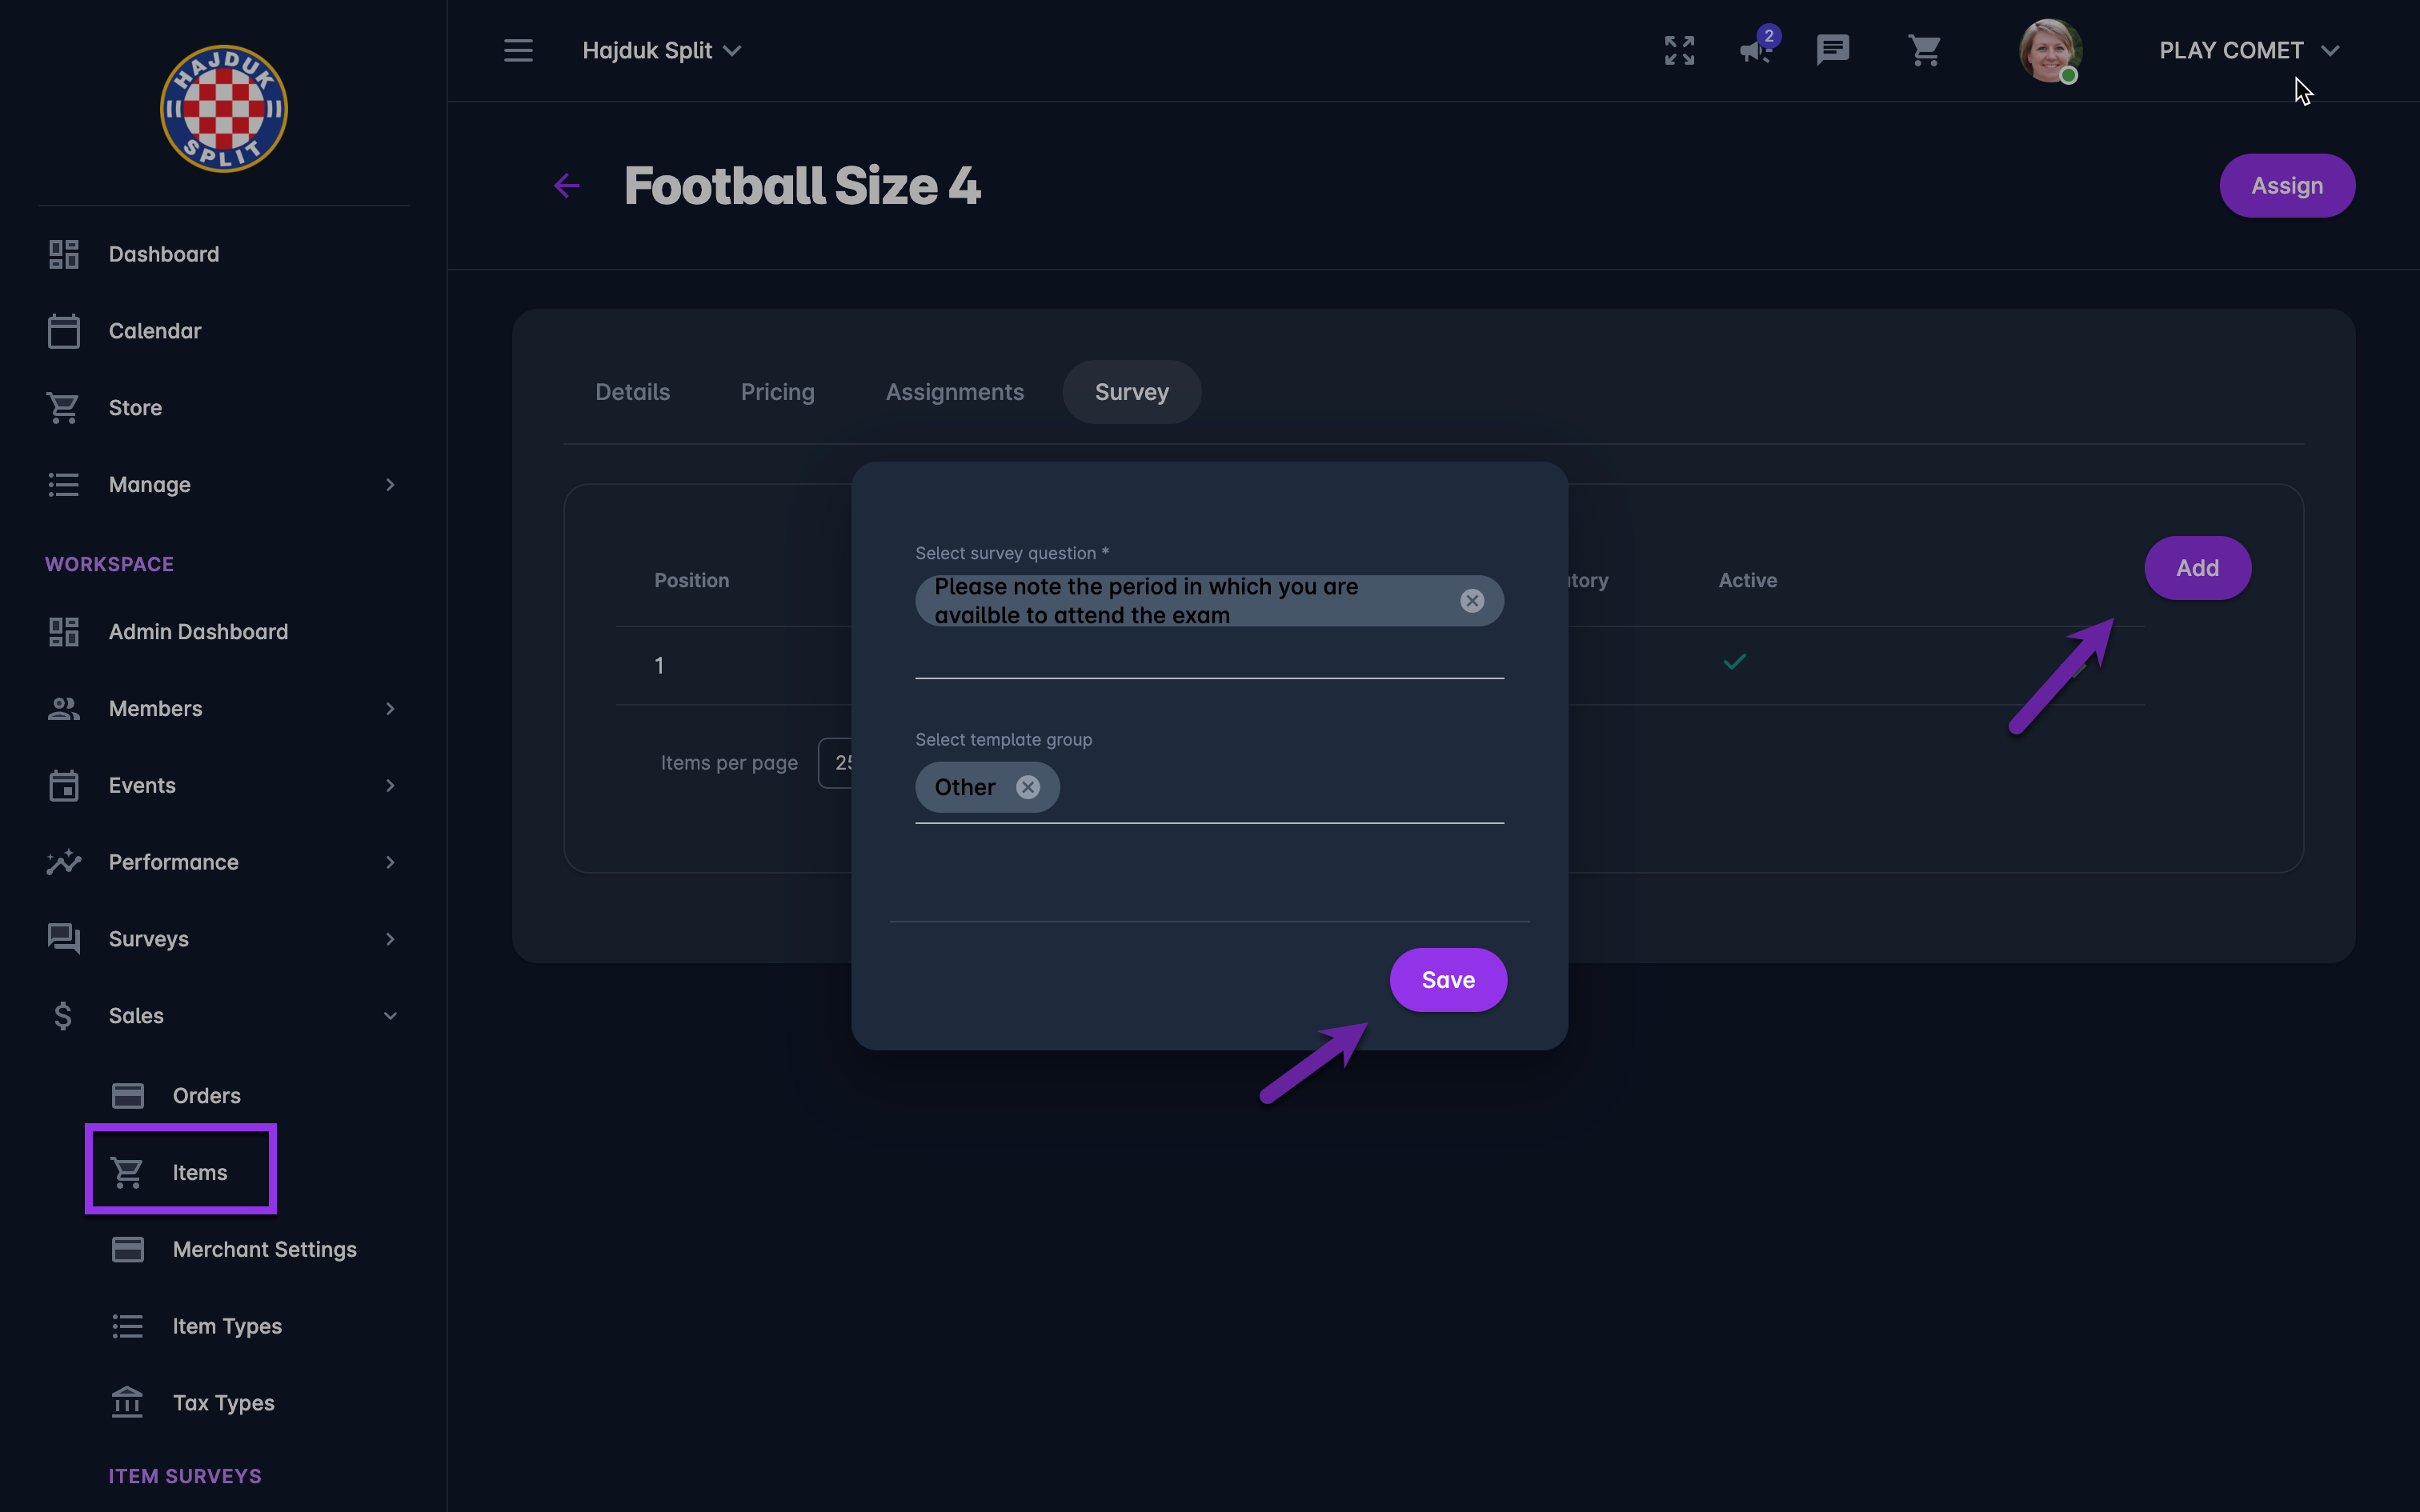Open the Hajduk Split organization dropdown
Image resolution: width=2420 pixels, height=1512 pixels.
(x=661, y=50)
